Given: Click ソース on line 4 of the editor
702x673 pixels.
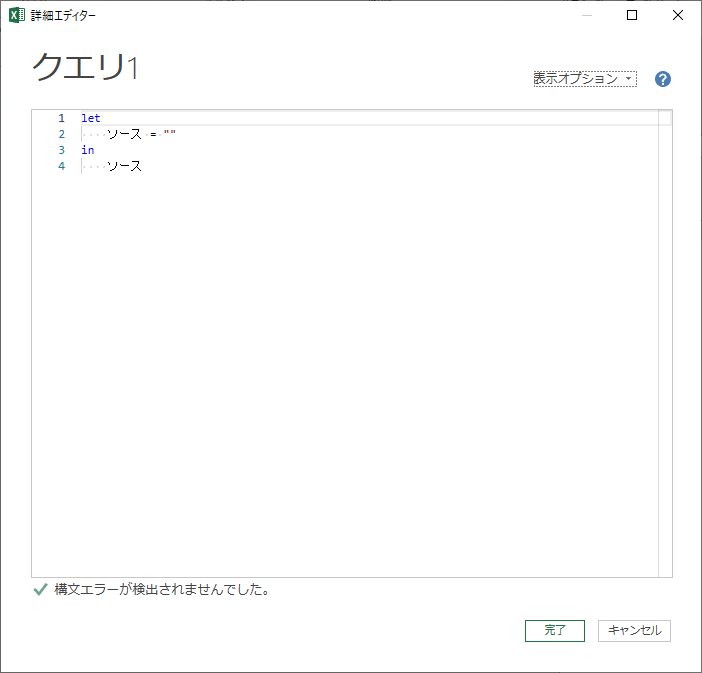Looking at the screenshot, I should pyautogui.click(x=124, y=166).
